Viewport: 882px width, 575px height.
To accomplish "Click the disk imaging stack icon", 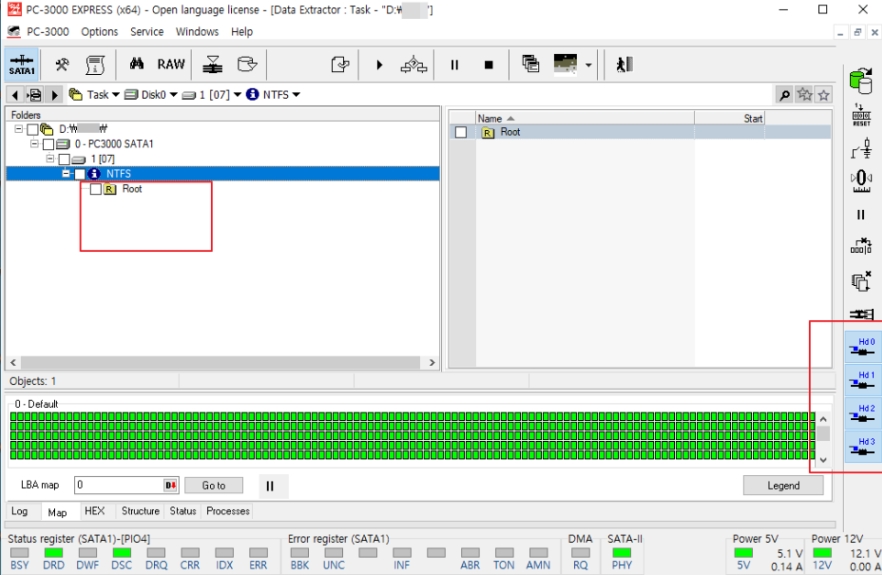I will pos(212,65).
